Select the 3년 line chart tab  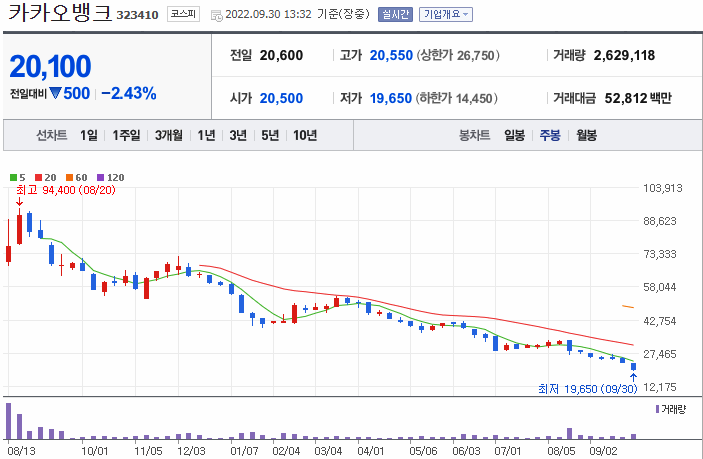[x=238, y=135]
